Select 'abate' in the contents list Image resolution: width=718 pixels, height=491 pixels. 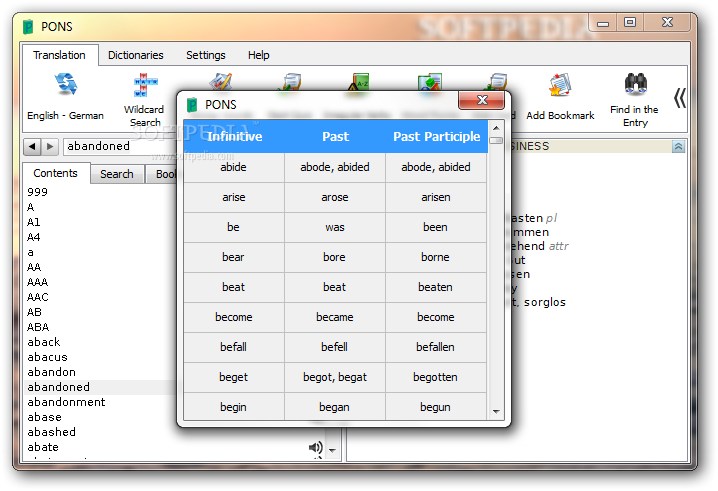click(x=43, y=447)
